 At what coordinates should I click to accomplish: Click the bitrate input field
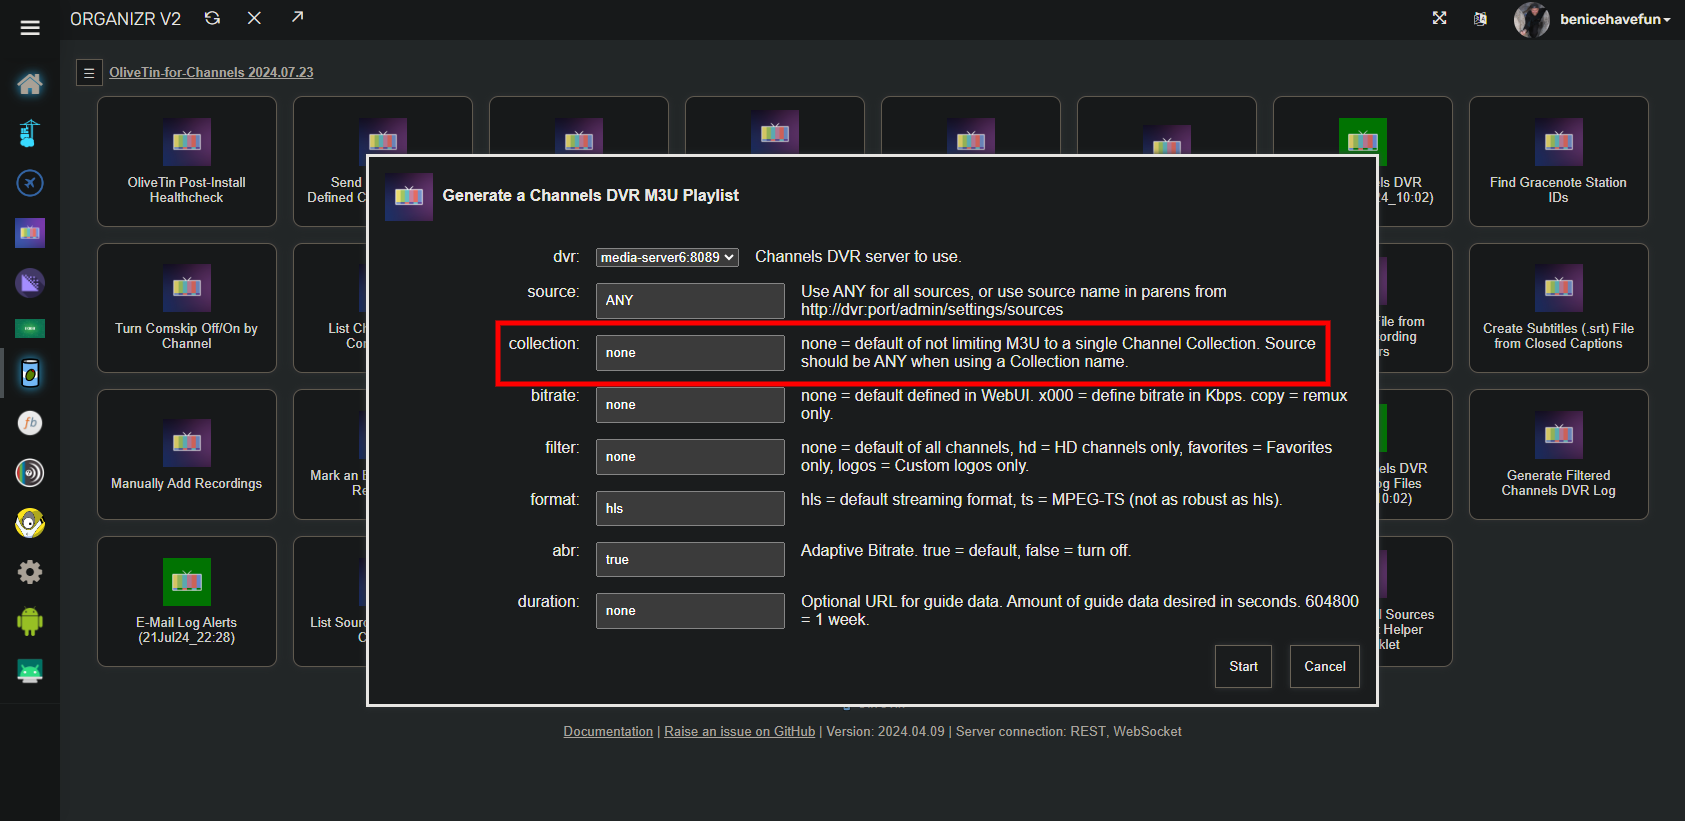tap(690, 405)
